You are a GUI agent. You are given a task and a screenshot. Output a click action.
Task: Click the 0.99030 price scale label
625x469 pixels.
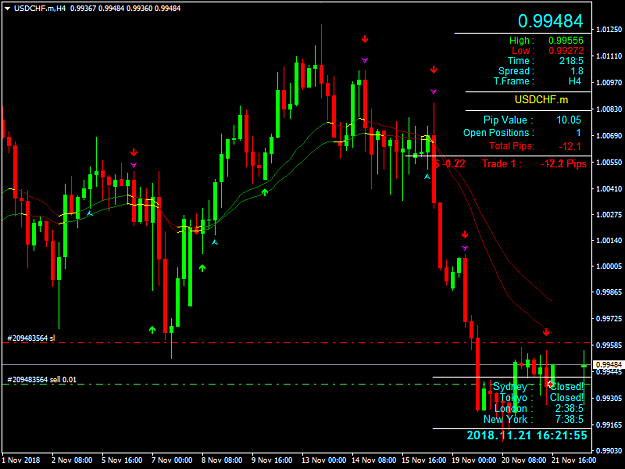[x=609, y=451]
